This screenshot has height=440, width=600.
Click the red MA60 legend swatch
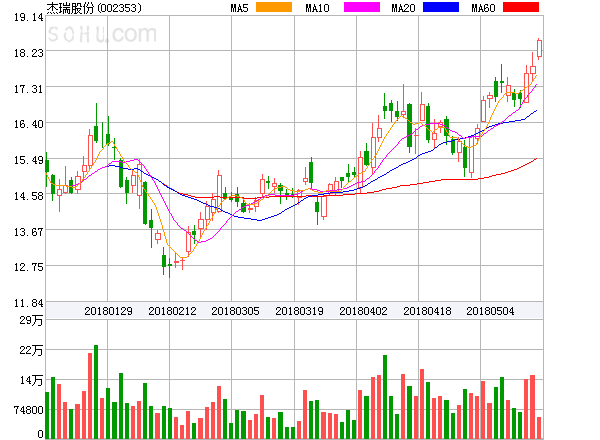tap(521, 7)
